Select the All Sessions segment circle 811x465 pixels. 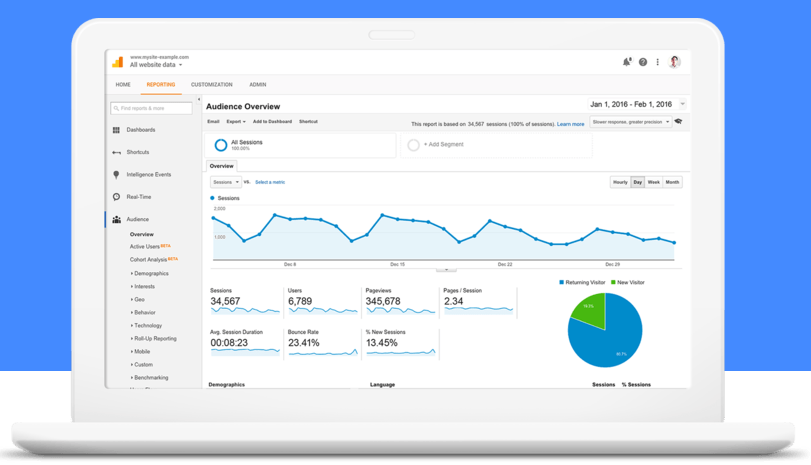[x=221, y=145]
